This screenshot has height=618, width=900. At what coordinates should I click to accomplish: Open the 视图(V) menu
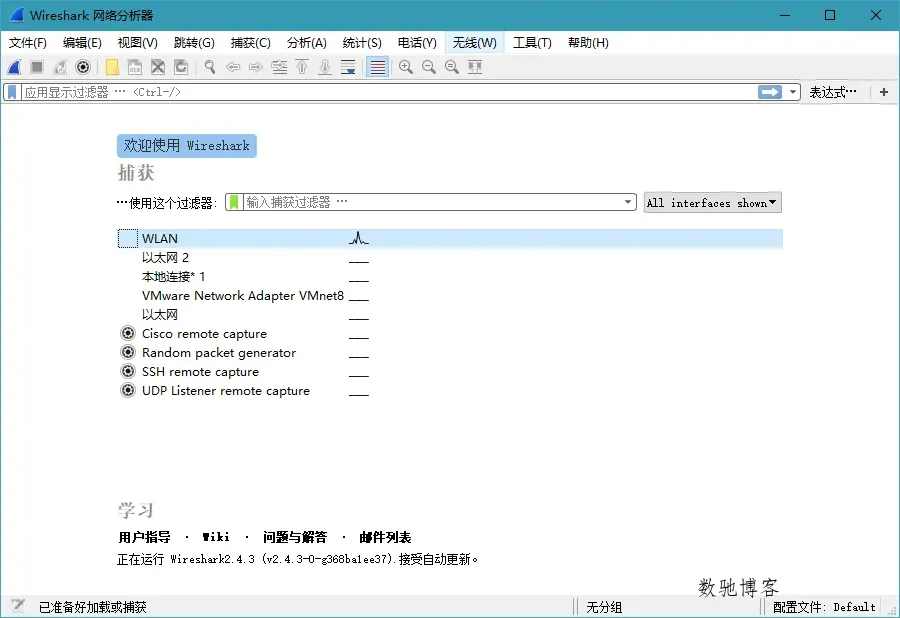138,42
